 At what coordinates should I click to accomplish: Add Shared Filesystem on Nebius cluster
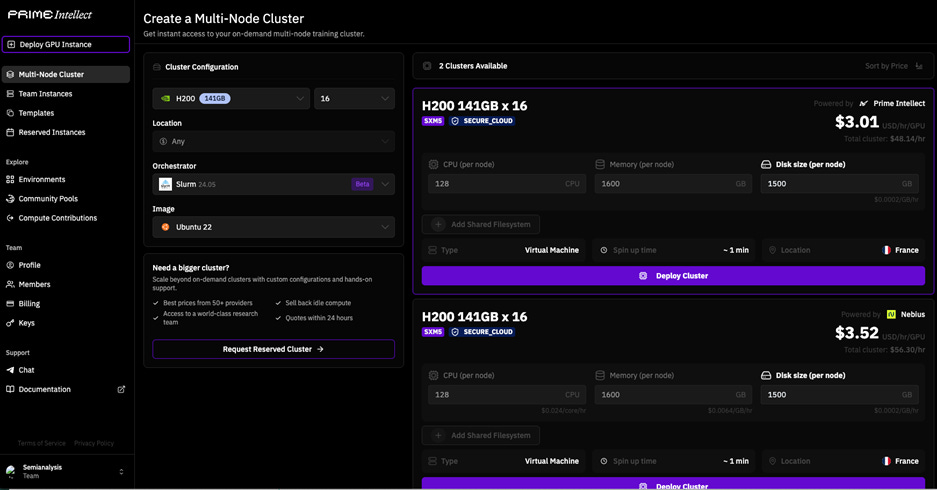(x=481, y=436)
